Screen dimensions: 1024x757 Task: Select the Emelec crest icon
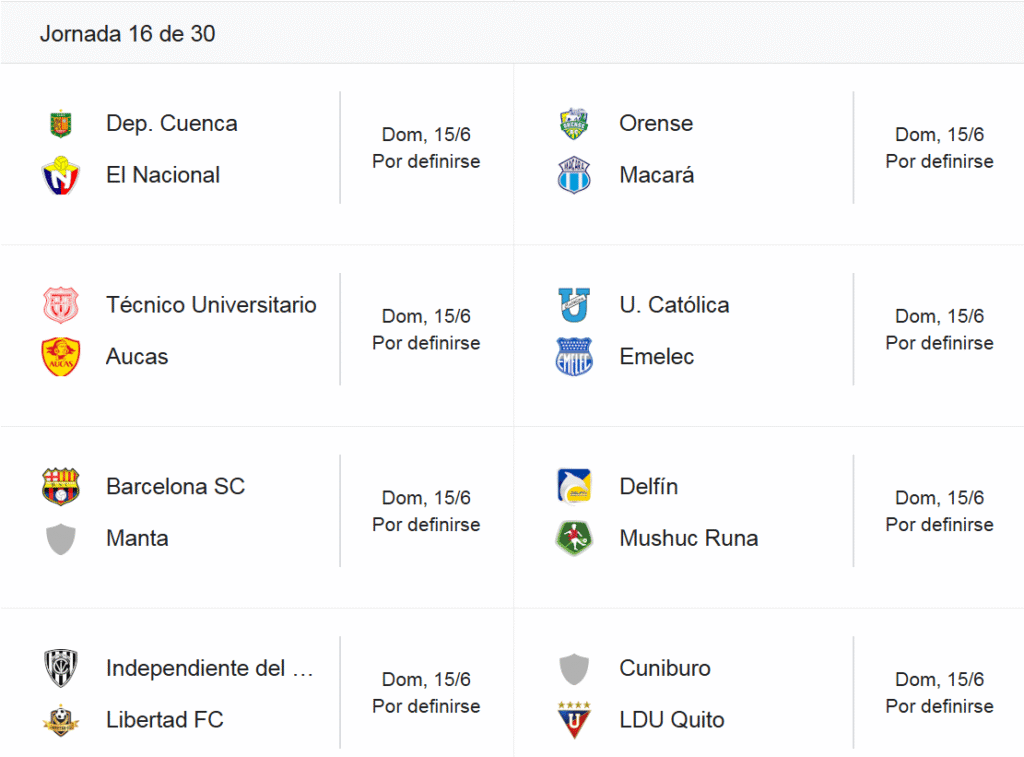[574, 357]
